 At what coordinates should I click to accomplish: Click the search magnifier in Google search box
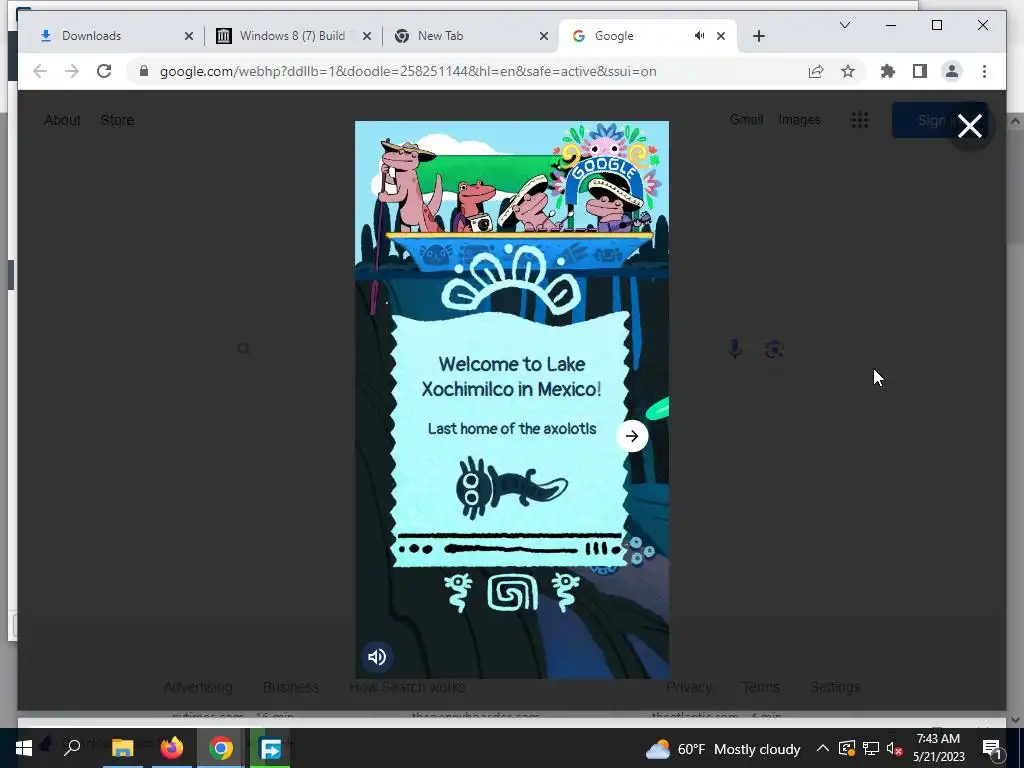click(244, 349)
